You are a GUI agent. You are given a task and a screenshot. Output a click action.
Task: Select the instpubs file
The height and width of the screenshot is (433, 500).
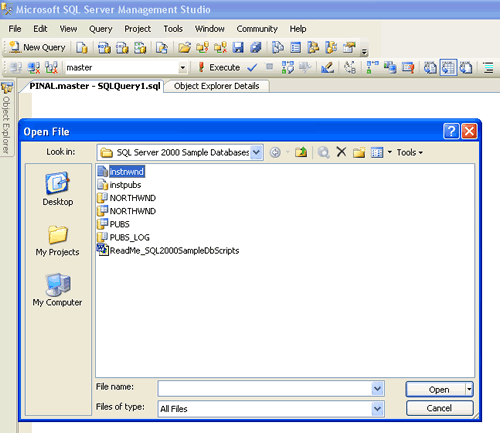point(119,185)
